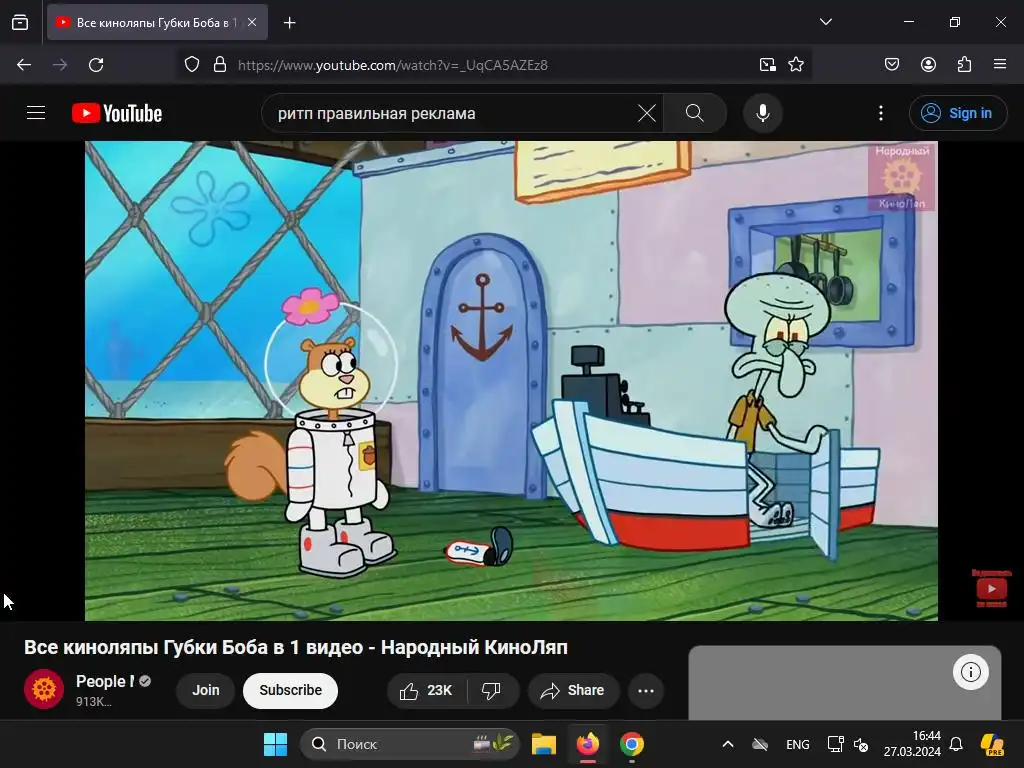Click the Sign in button
Screen dimensions: 1024x768
[958, 113]
